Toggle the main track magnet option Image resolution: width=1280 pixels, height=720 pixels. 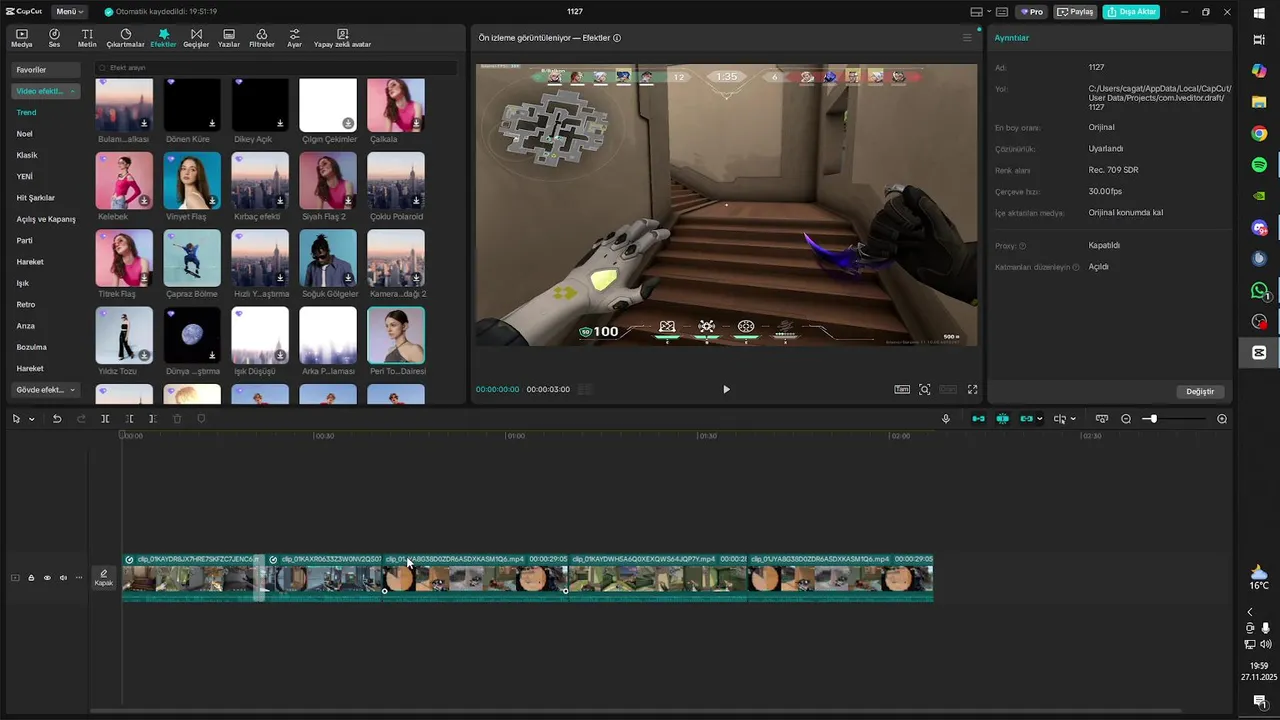[x=978, y=419]
